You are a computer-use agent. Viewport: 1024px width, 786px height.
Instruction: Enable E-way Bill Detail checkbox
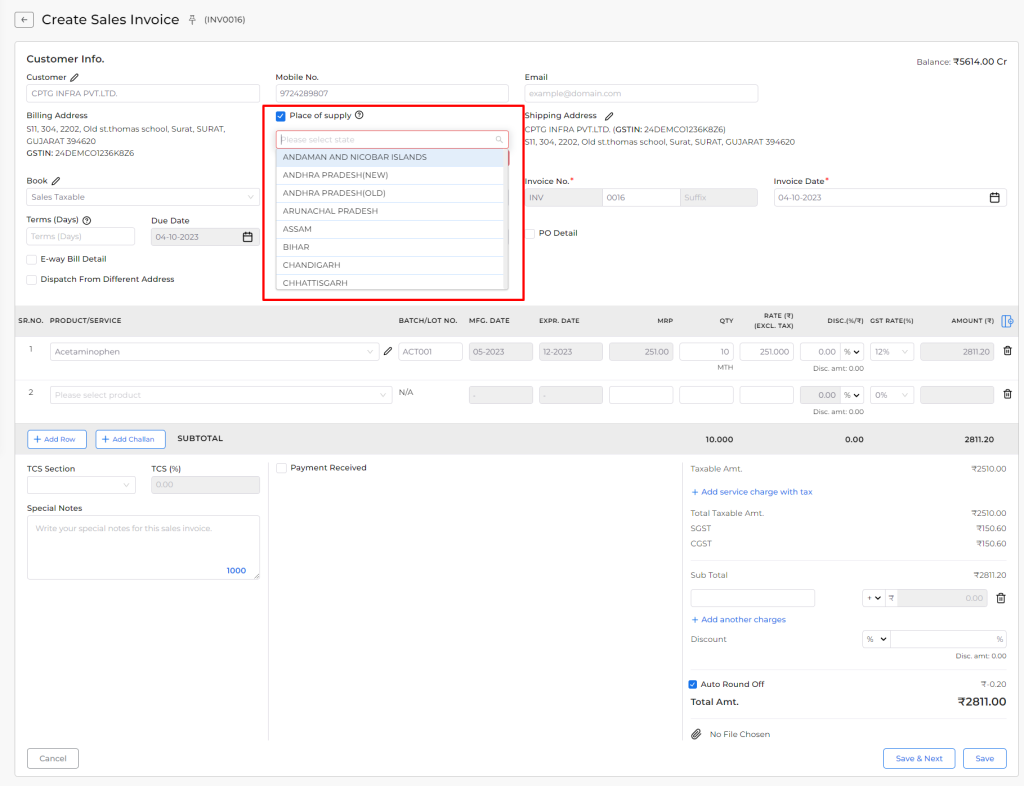point(31,259)
